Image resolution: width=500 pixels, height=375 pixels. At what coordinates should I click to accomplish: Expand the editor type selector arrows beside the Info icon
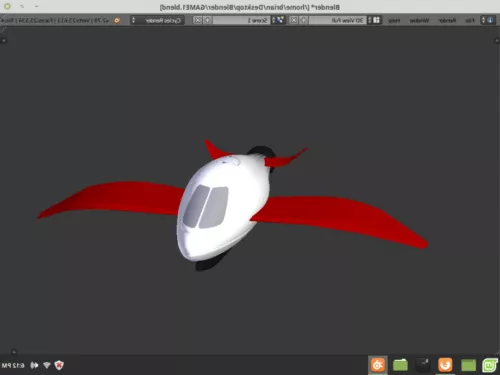(483, 20)
